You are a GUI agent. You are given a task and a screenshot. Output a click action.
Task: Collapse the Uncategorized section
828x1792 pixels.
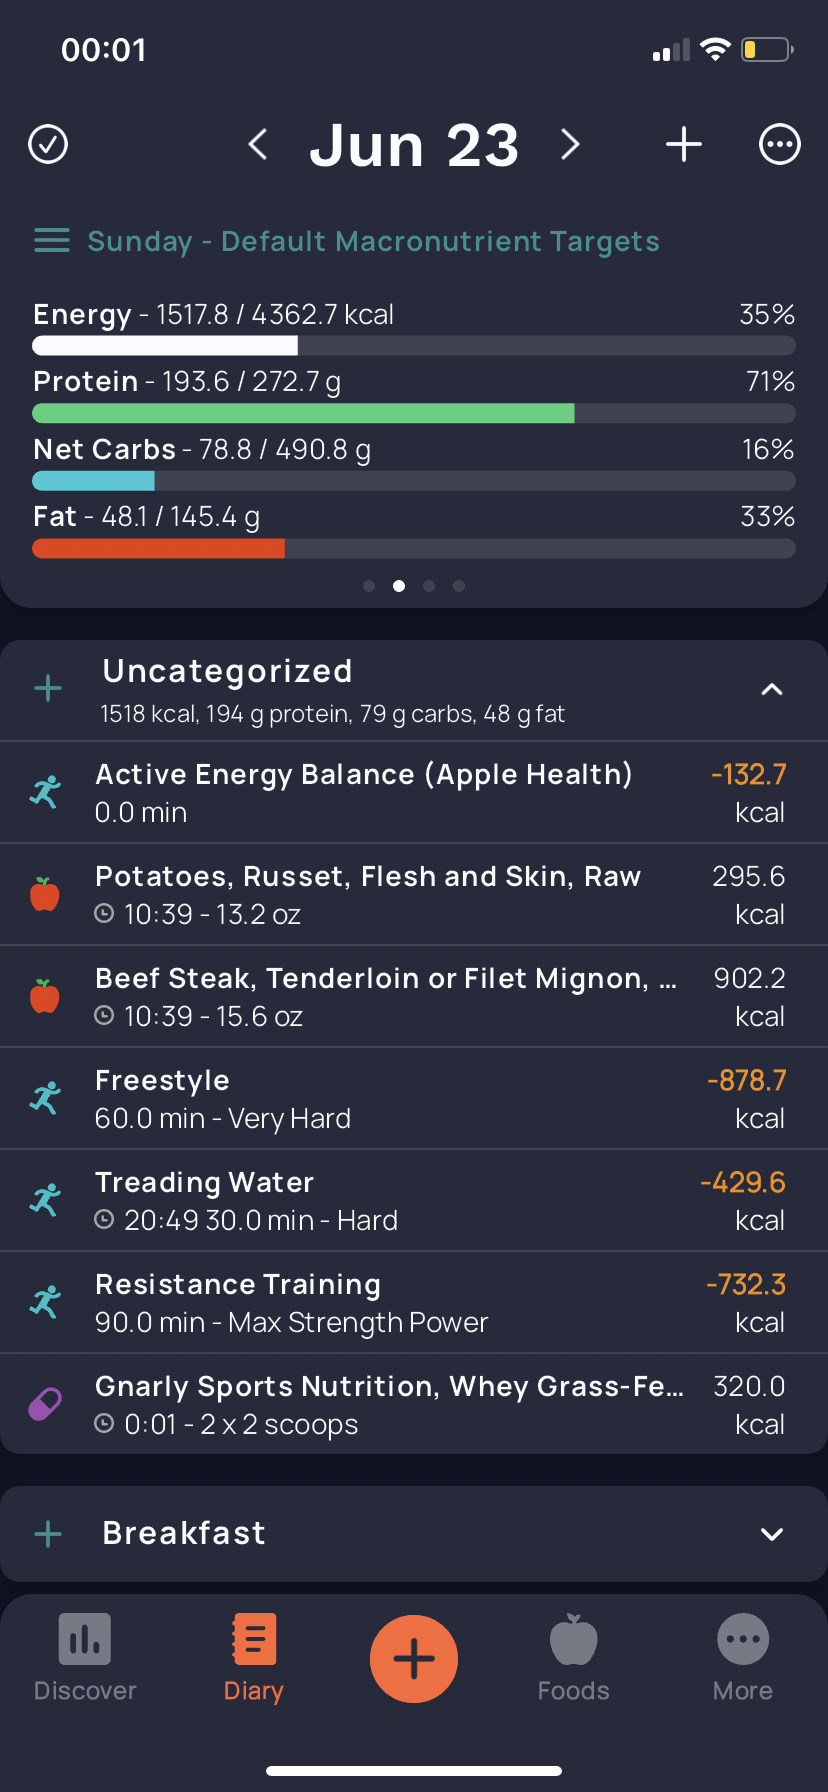[772, 689]
